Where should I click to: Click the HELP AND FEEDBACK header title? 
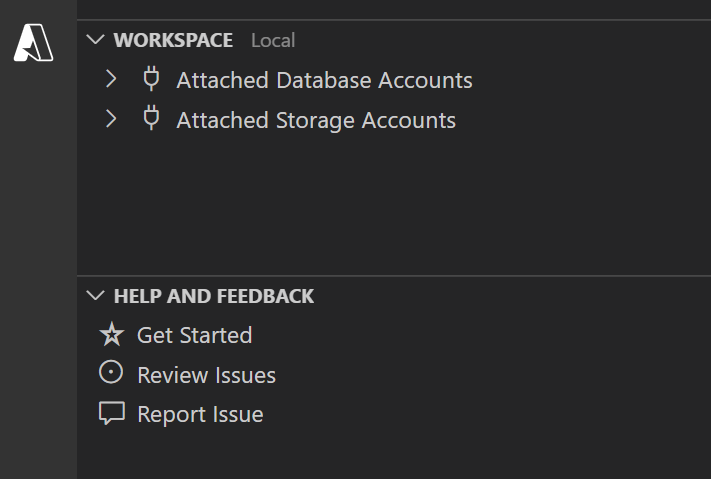(x=214, y=296)
